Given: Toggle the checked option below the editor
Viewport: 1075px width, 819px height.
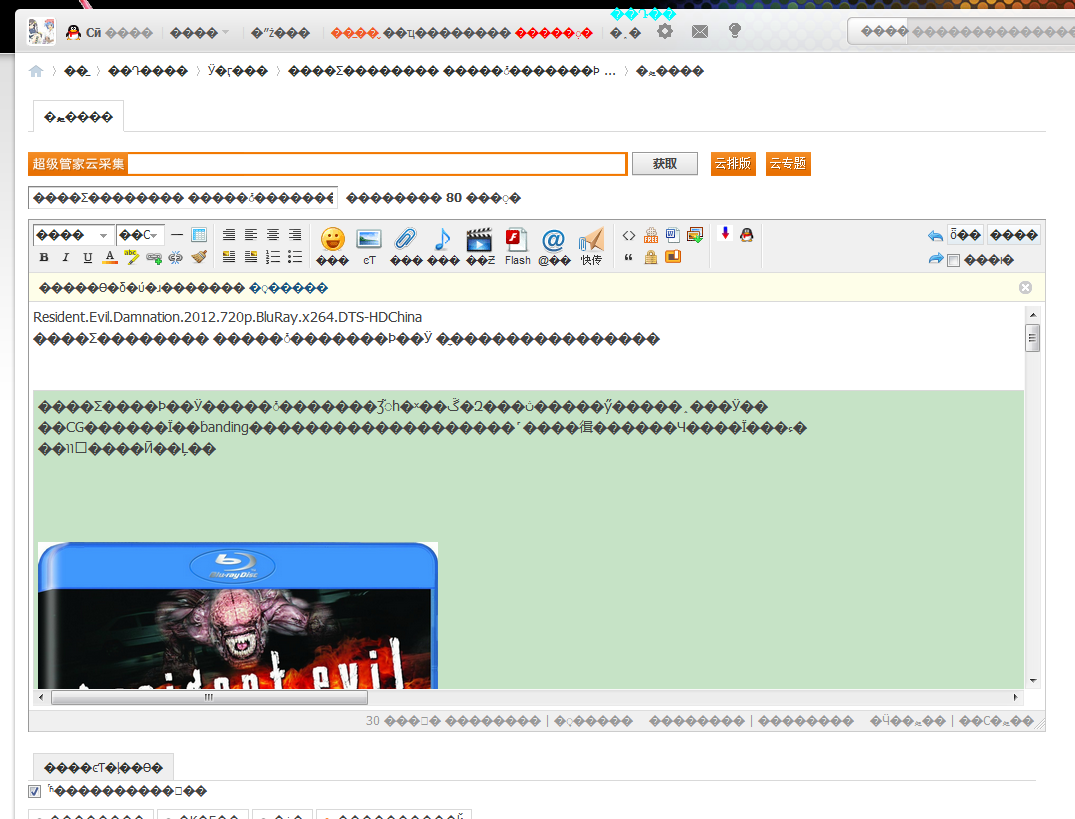Looking at the screenshot, I should [34, 792].
